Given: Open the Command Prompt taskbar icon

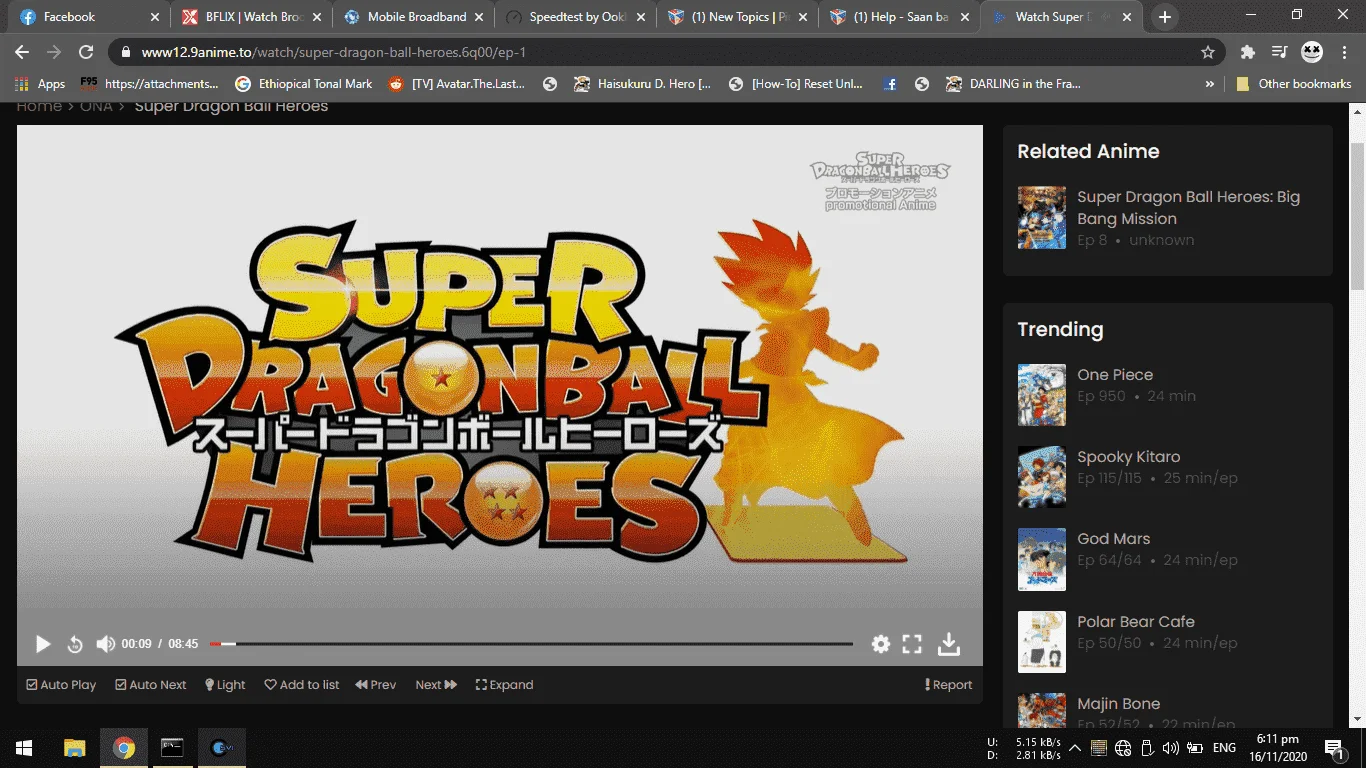Looking at the screenshot, I should [x=172, y=748].
